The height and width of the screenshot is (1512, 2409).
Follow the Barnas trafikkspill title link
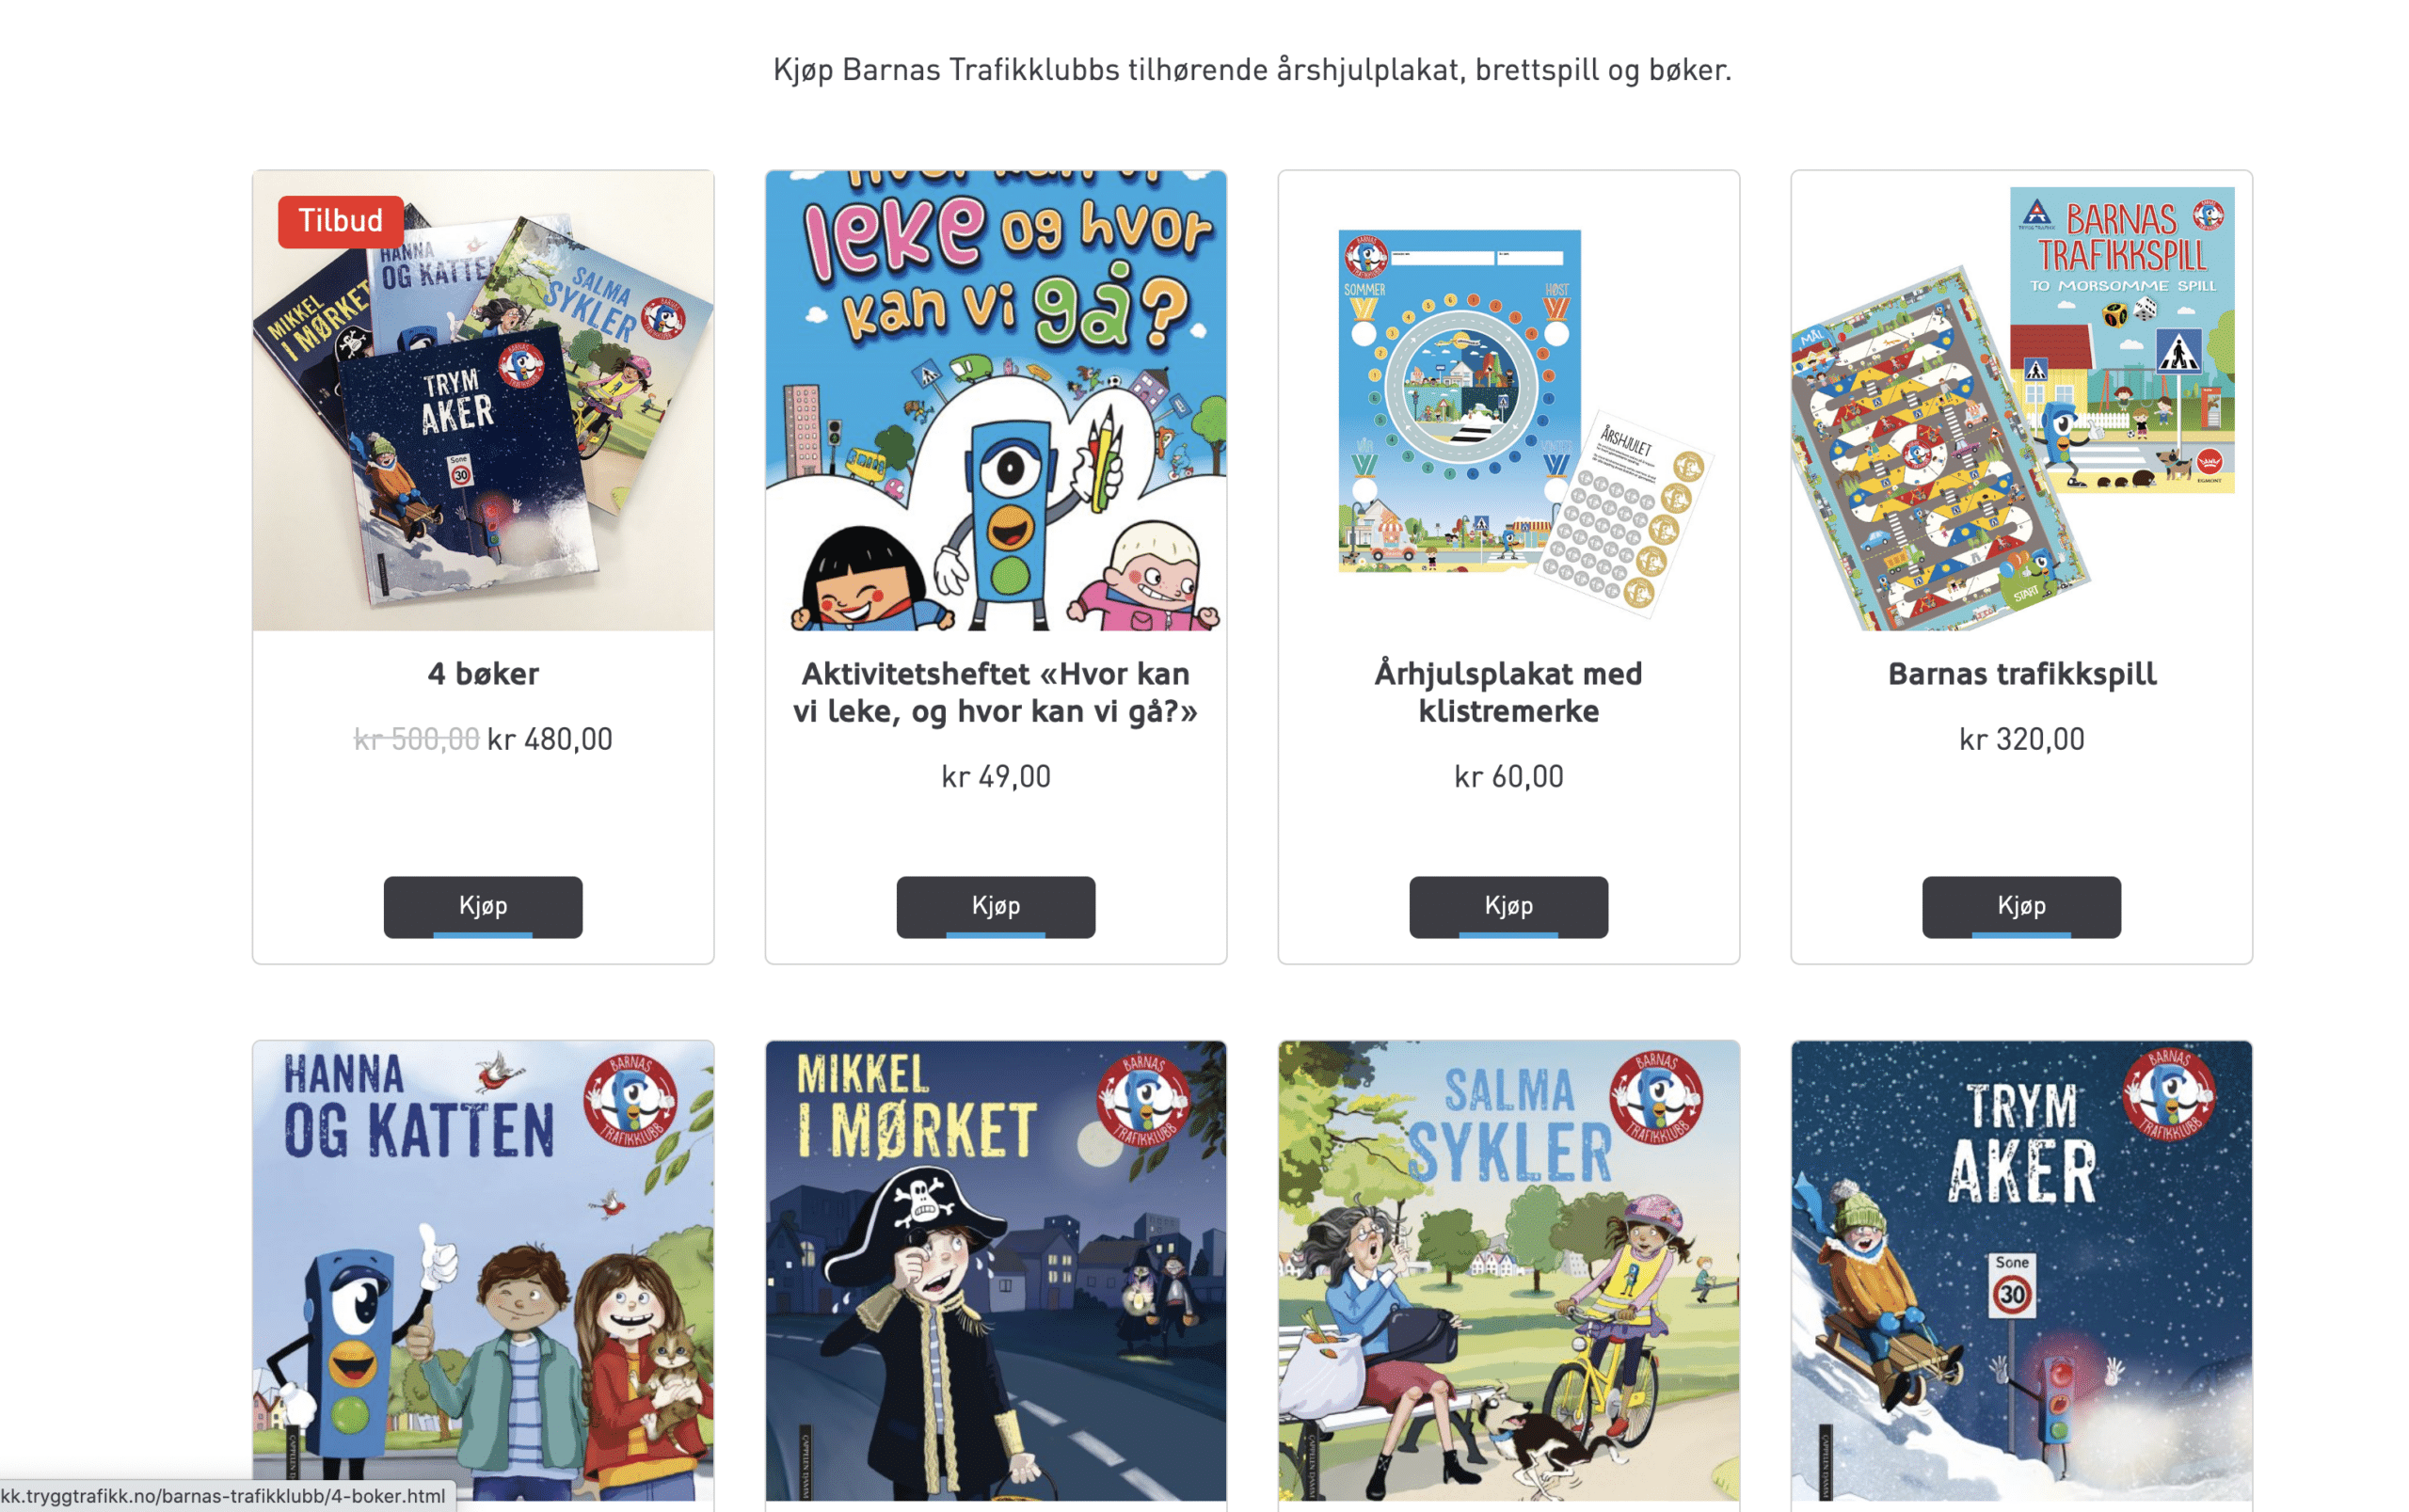(x=2021, y=674)
